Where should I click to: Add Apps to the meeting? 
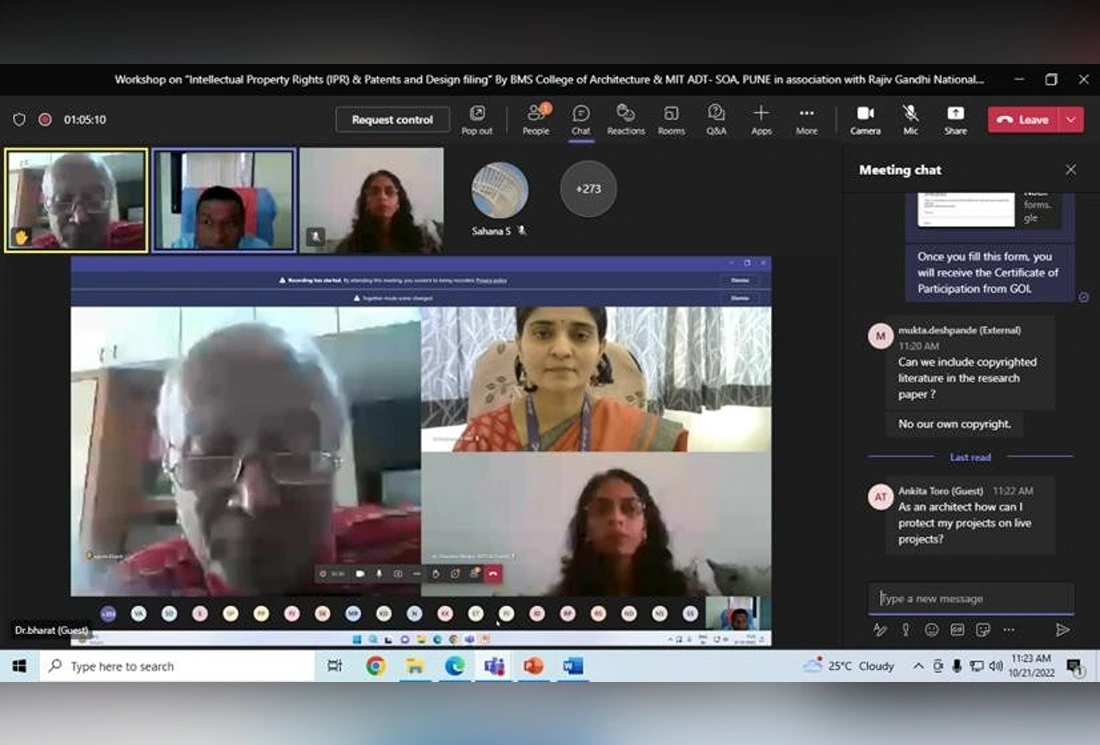(761, 119)
